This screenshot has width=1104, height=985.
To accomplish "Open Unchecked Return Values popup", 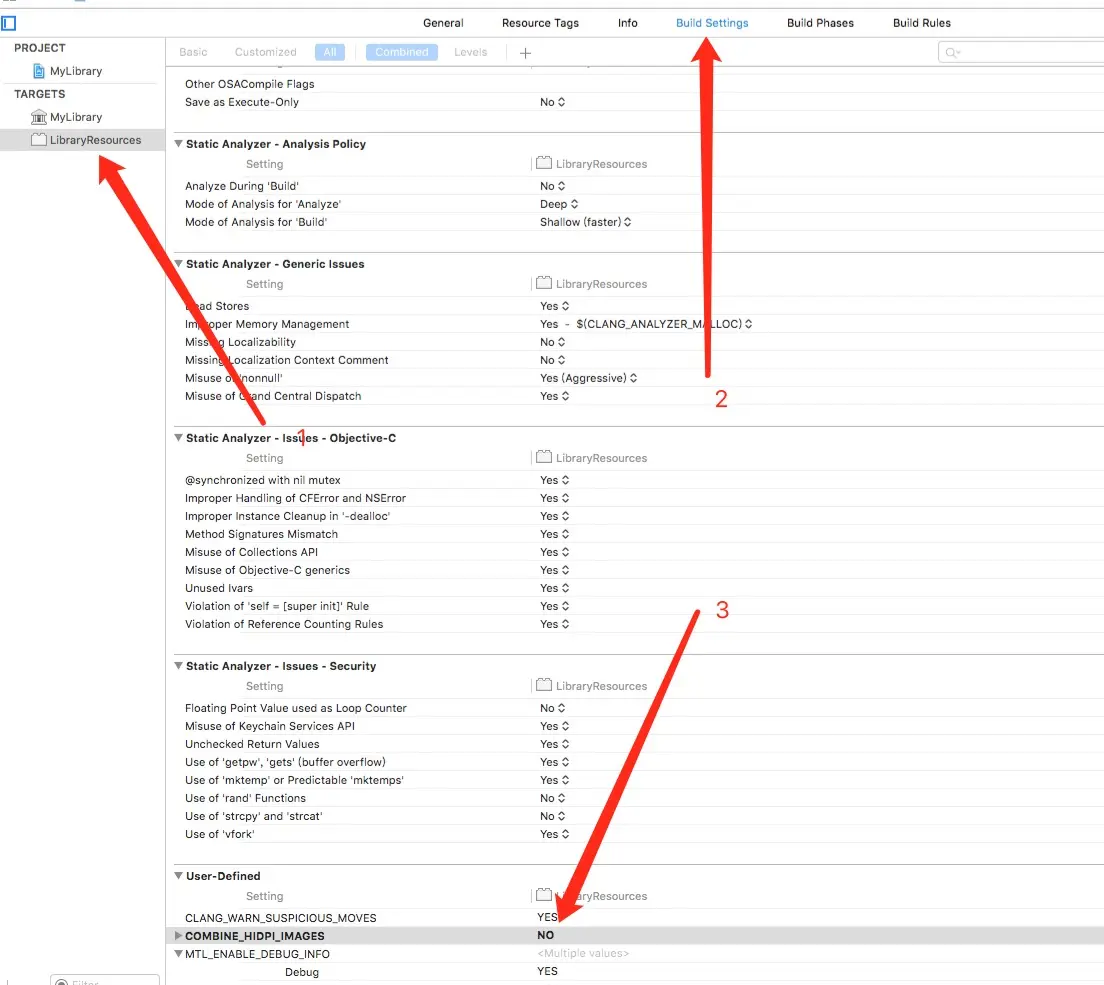I will tap(554, 744).
